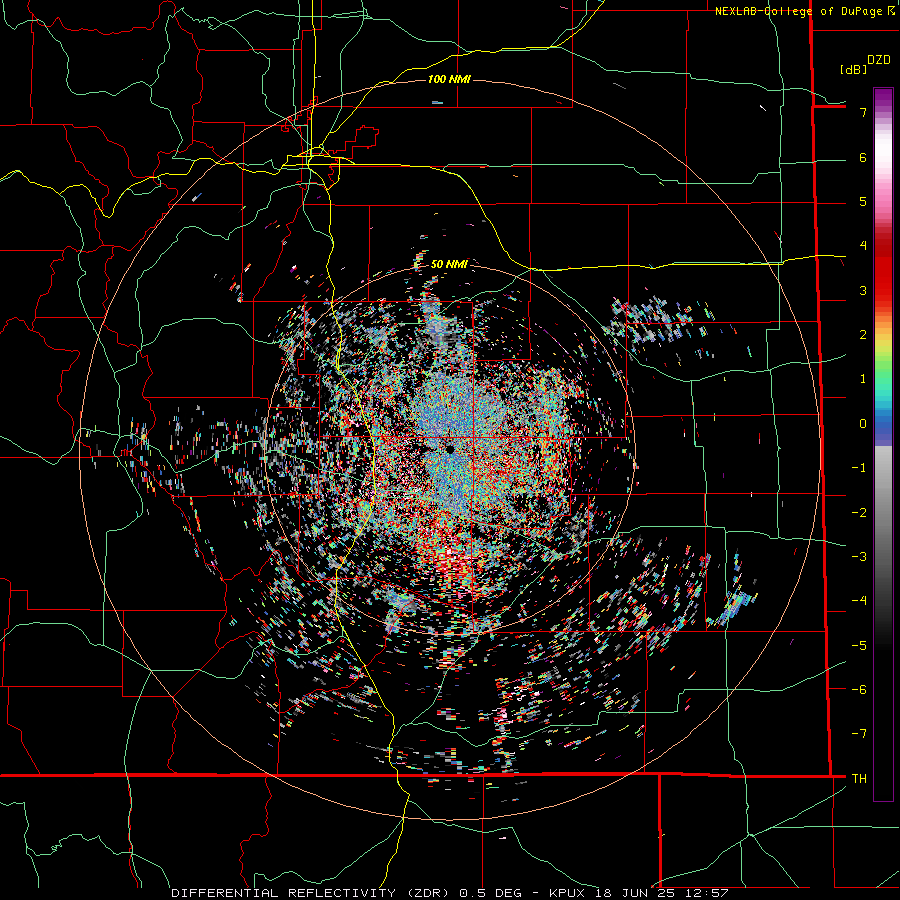Click the TH threshold label on legend
The image size is (900, 900).
[859, 779]
